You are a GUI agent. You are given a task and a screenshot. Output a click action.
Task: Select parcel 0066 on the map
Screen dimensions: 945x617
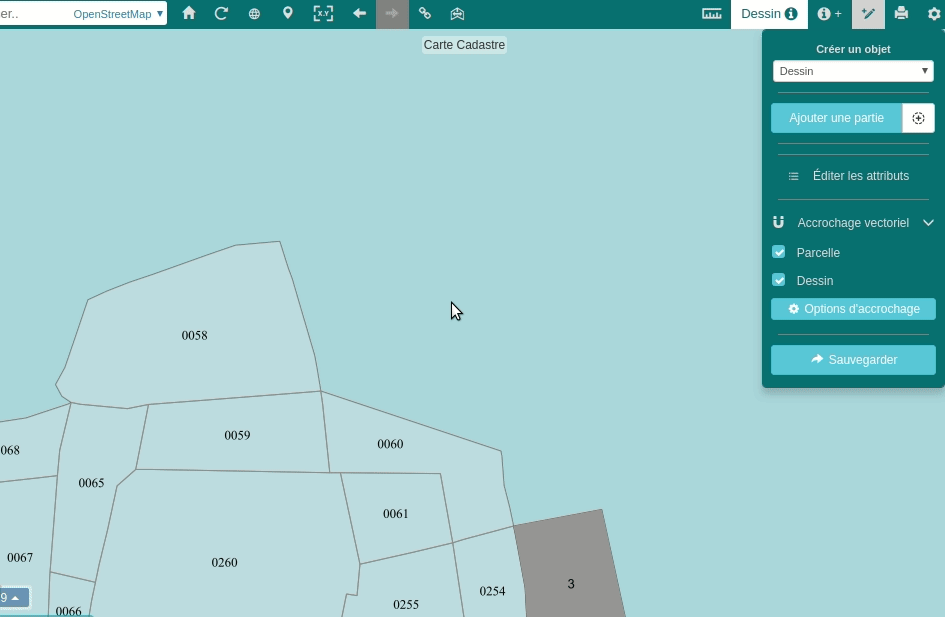(x=69, y=610)
